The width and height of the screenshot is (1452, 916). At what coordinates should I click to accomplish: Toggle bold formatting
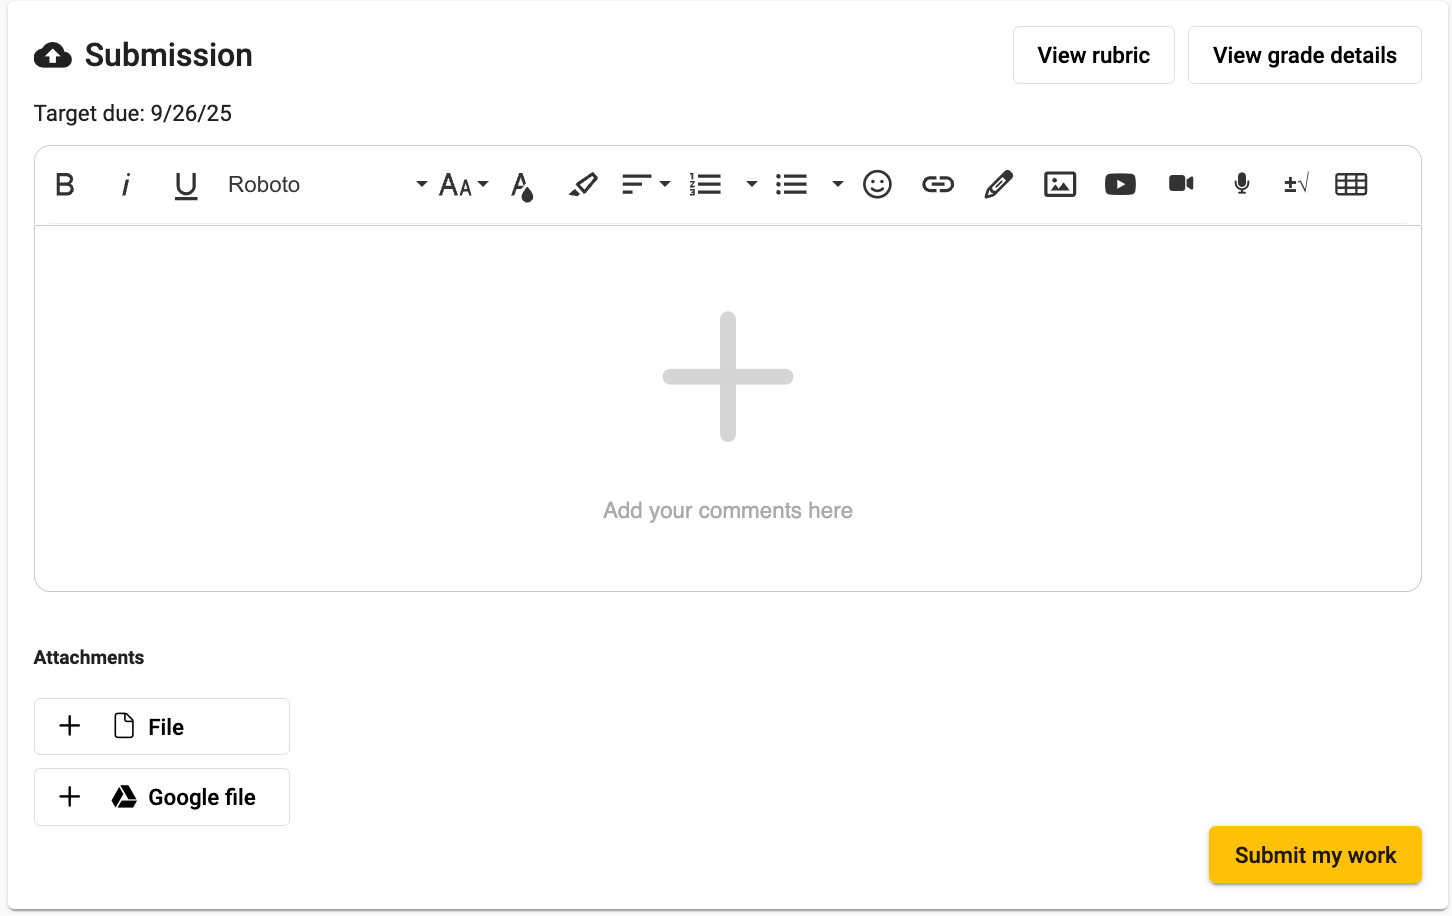[65, 185]
